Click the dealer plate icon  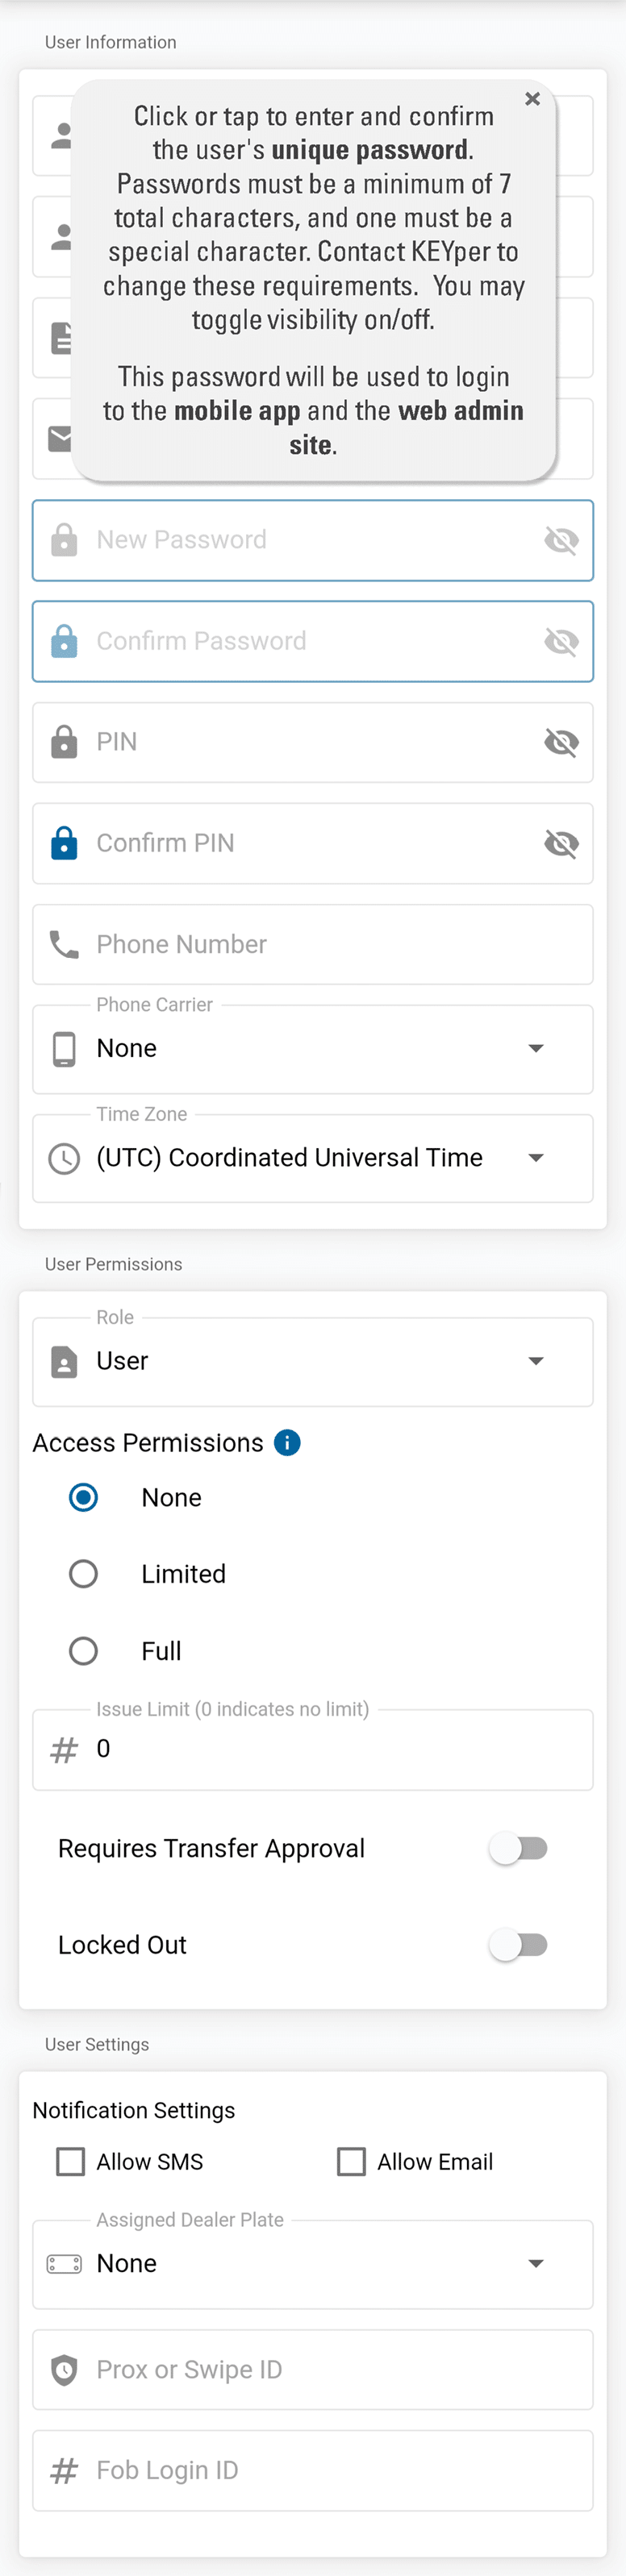click(x=64, y=2264)
